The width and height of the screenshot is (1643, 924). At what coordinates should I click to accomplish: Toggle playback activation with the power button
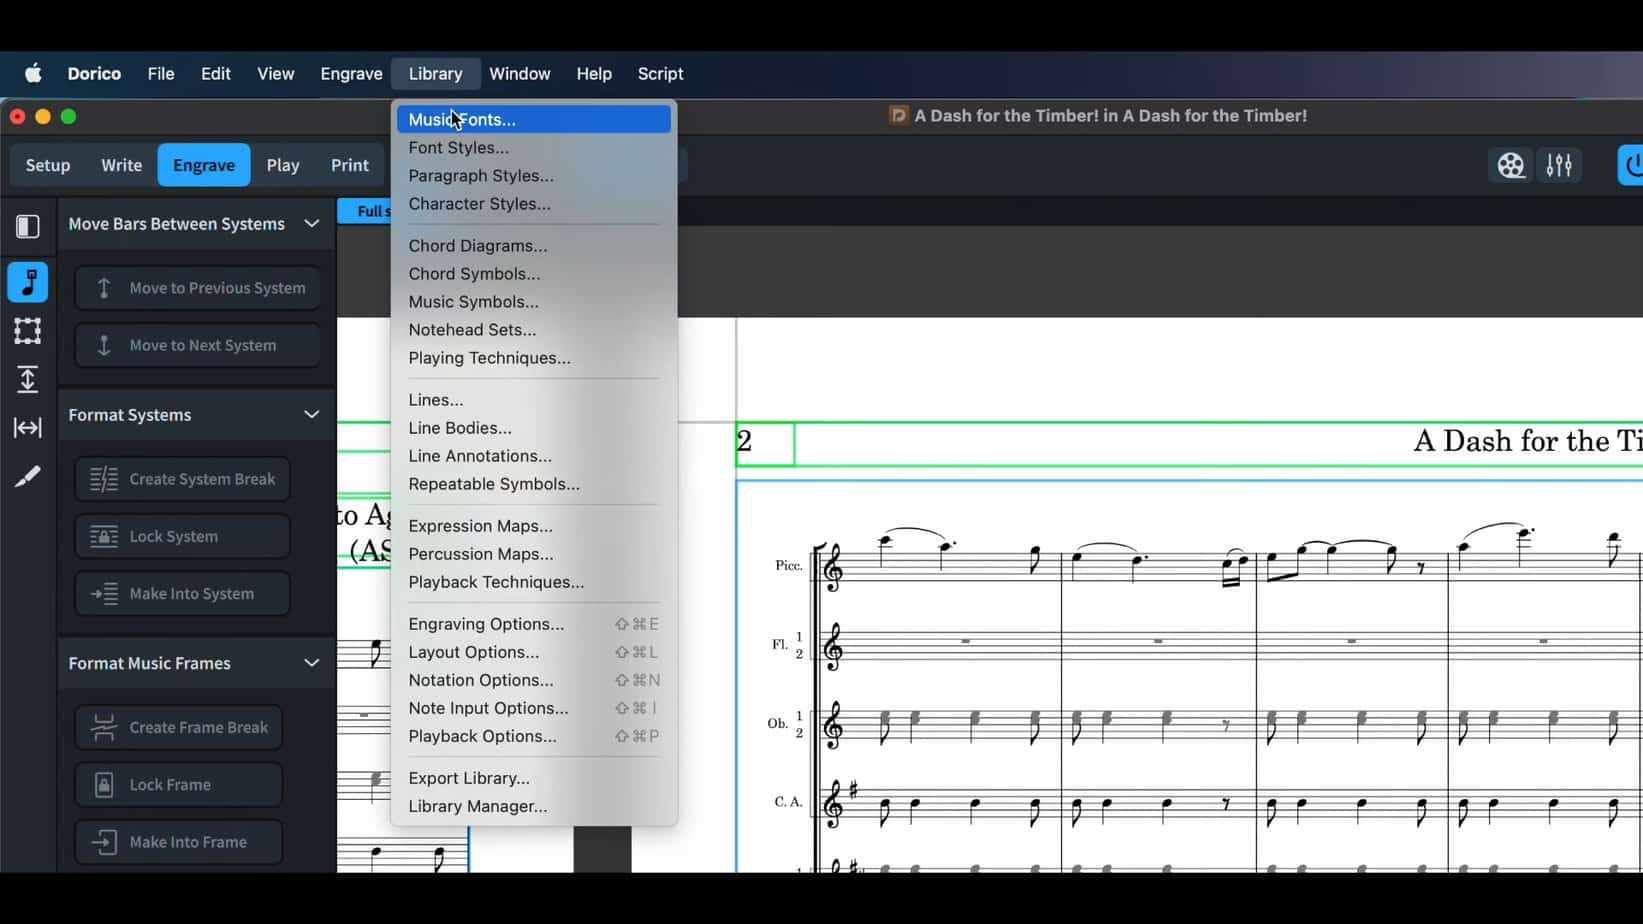1630,165
